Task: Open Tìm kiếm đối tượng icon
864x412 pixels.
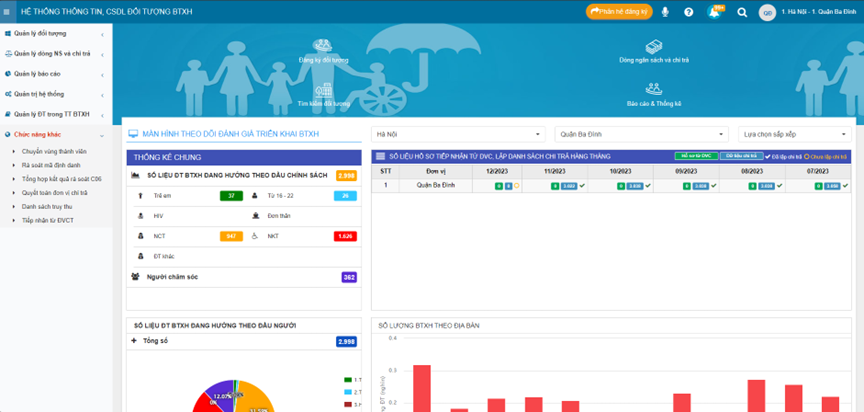Action: pyautogui.click(x=323, y=90)
